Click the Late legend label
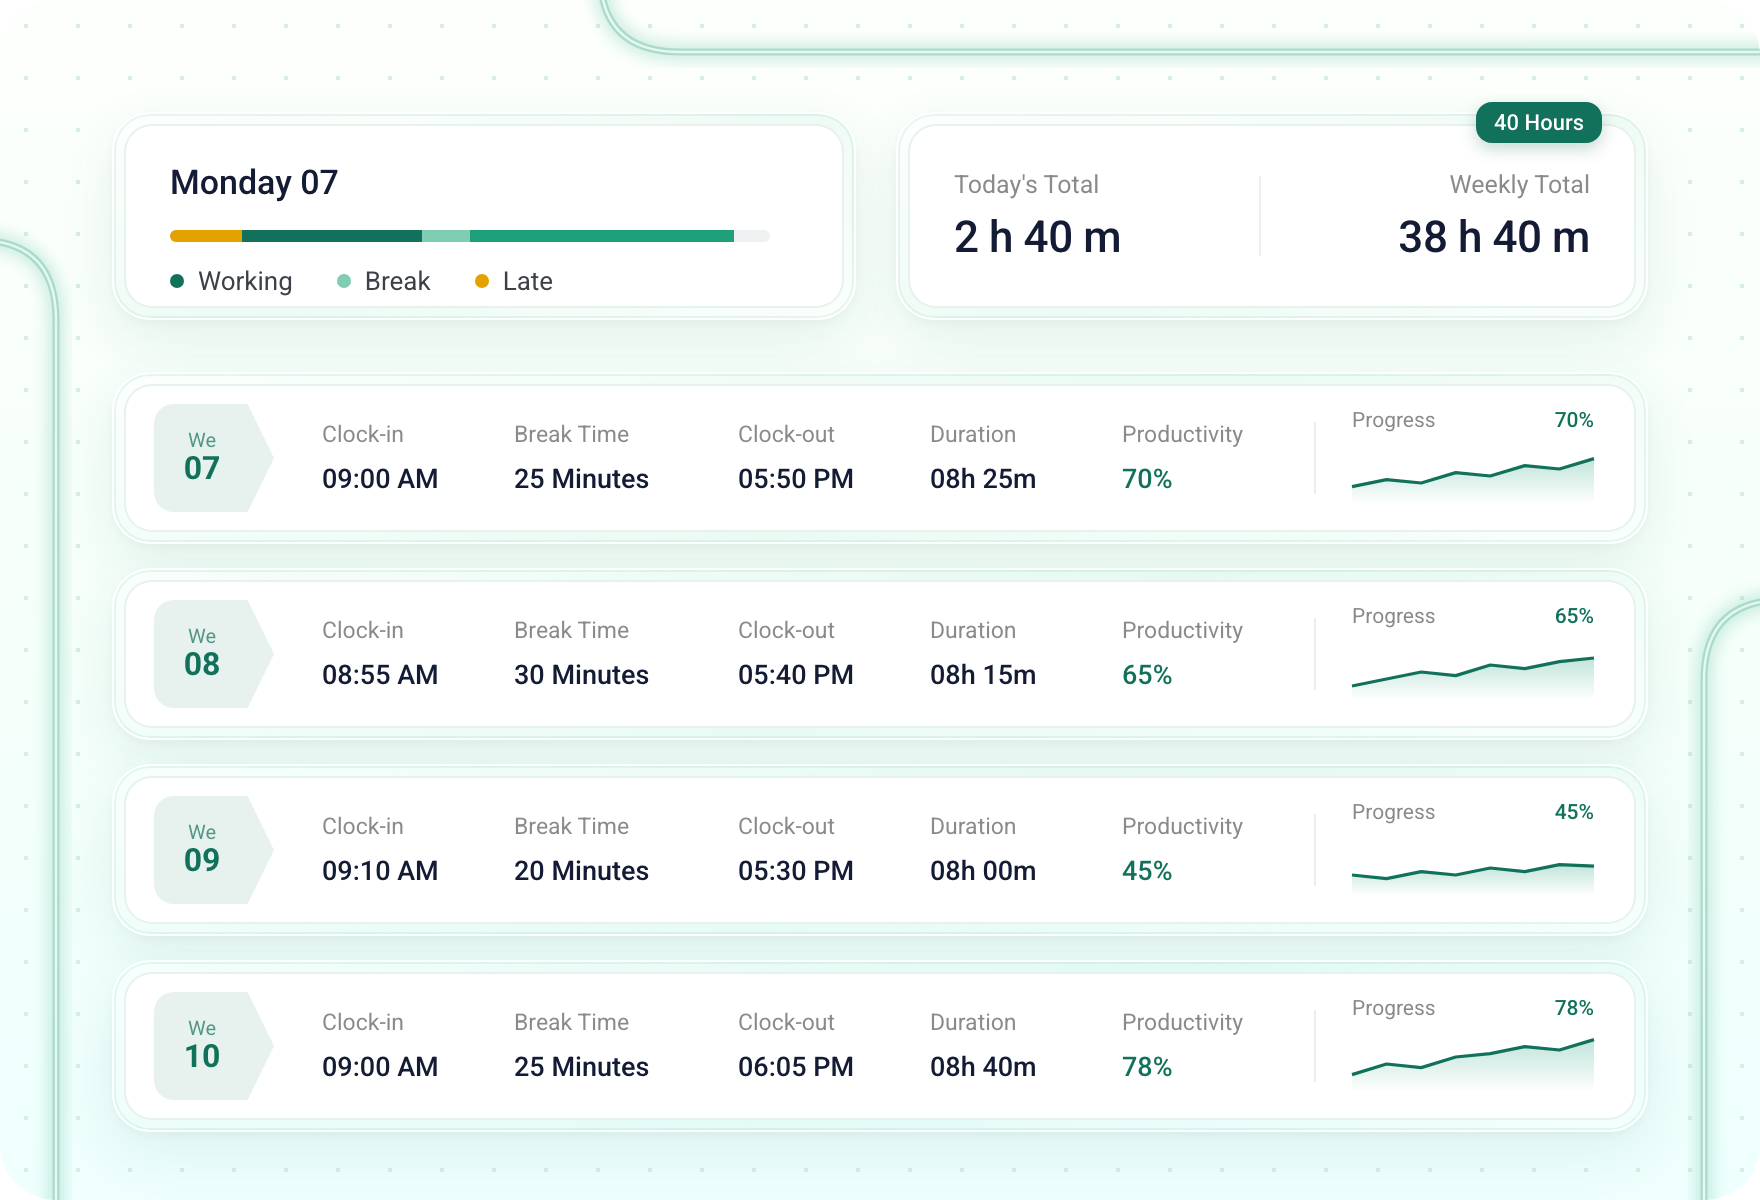1760x1200 pixels. click(x=528, y=281)
